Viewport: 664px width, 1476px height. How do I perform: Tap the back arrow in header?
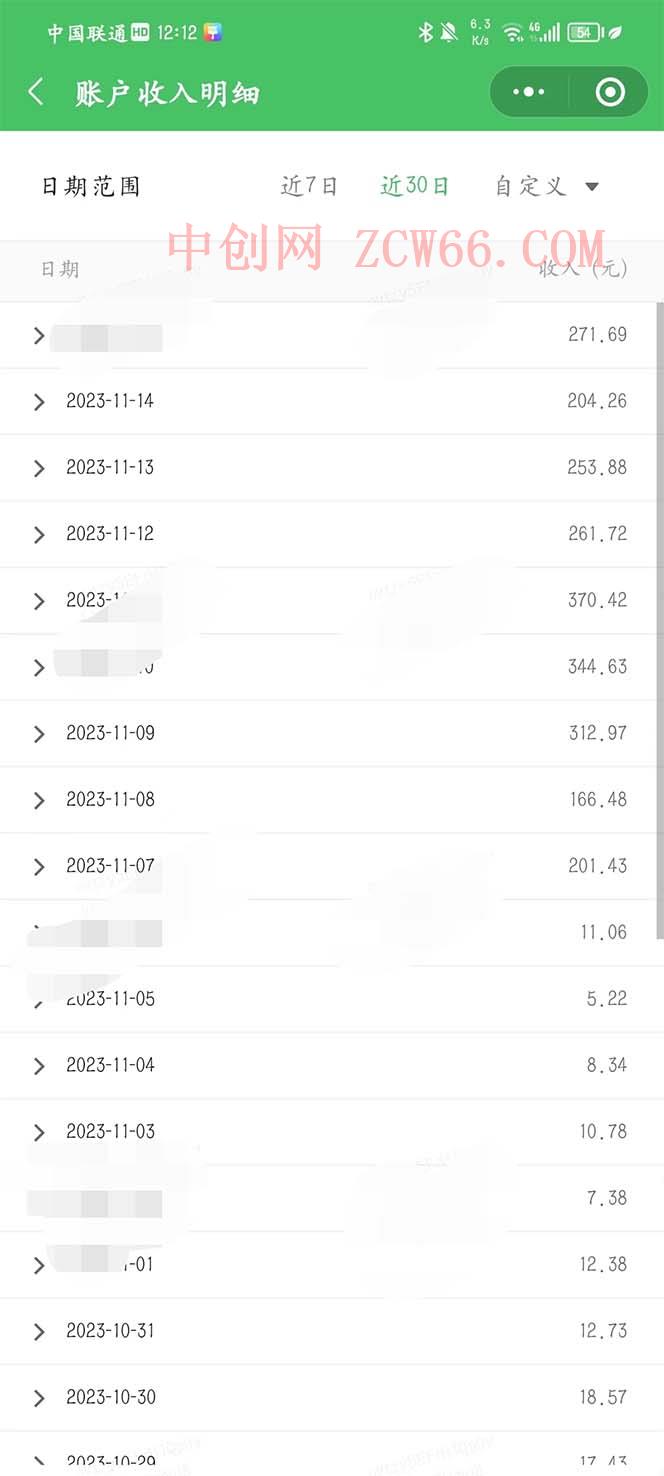point(36,93)
